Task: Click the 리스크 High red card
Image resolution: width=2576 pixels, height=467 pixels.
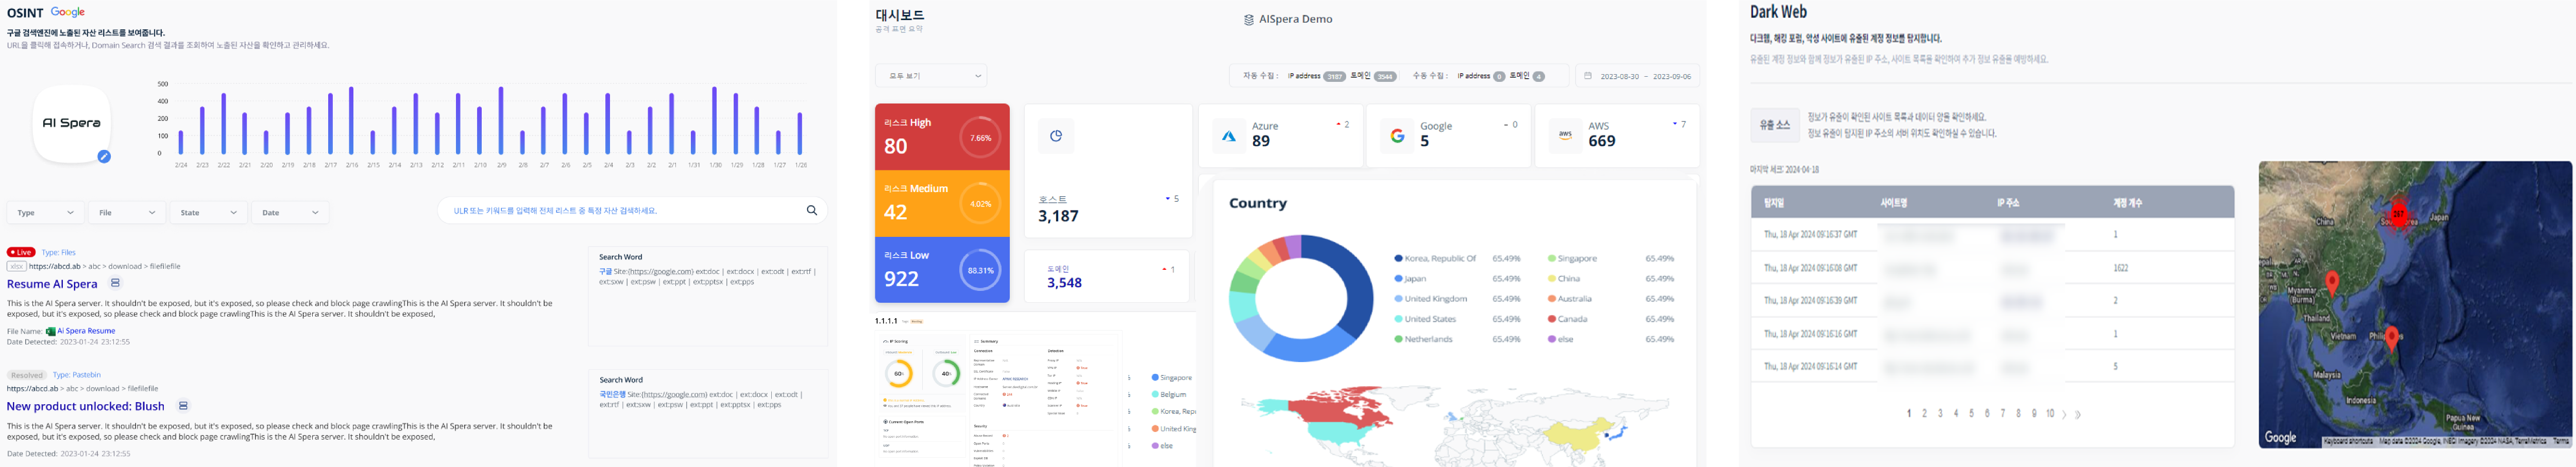Action: [941, 137]
